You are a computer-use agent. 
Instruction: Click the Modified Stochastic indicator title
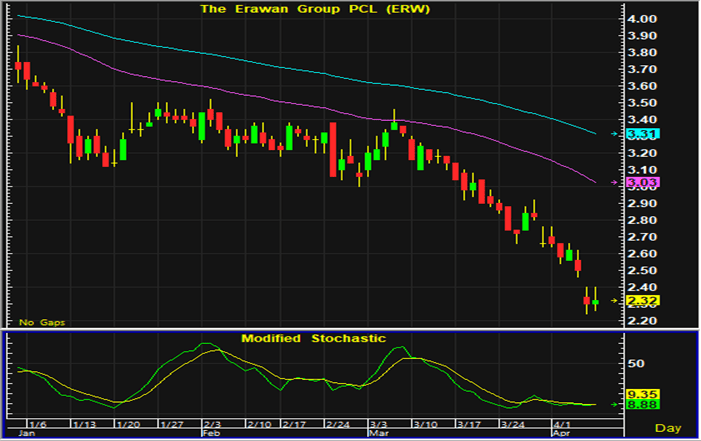click(x=313, y=338)
